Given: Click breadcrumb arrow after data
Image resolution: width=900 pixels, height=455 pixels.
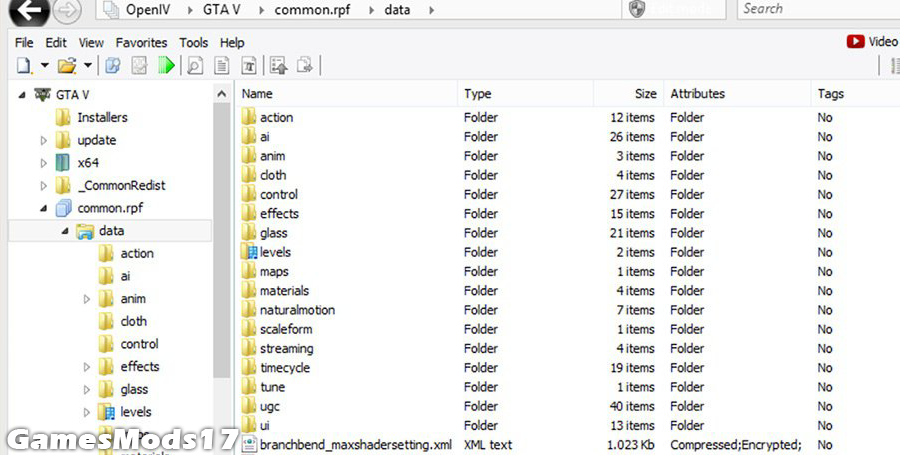Looking at the screenshot, I should coord(431,10).
